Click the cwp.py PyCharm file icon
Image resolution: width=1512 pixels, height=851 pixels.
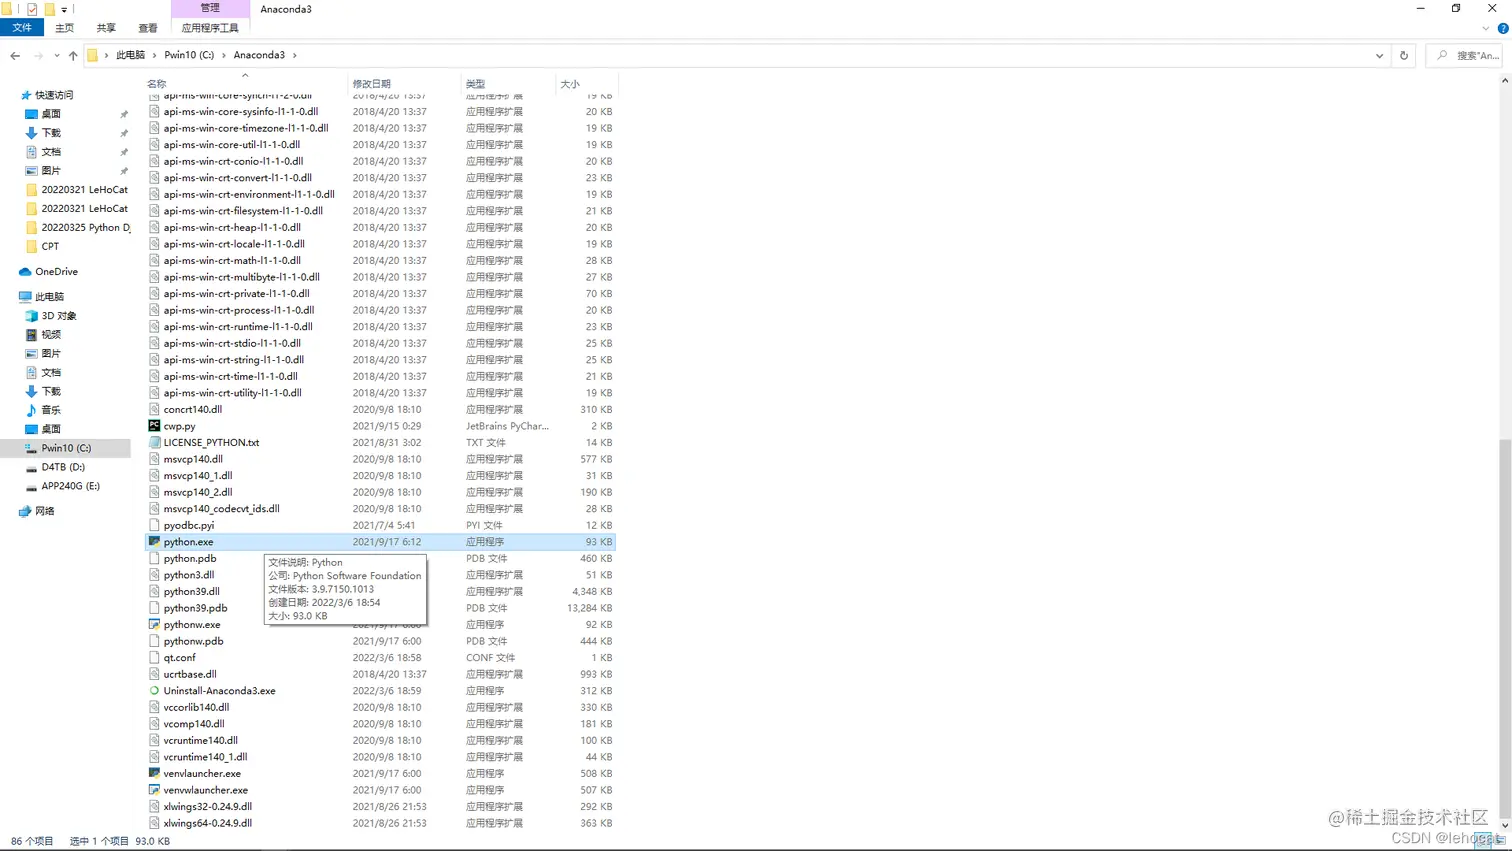154,426
